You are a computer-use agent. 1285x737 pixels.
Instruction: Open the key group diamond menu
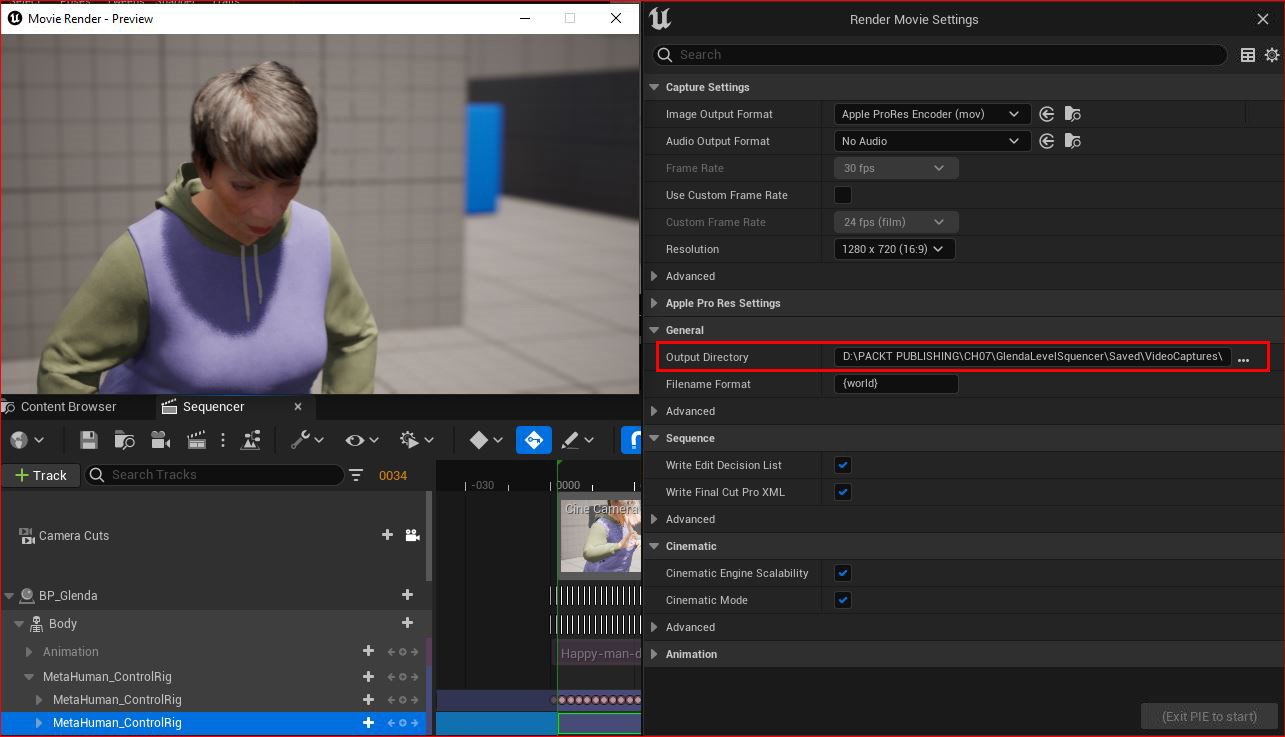coord(487,440)
